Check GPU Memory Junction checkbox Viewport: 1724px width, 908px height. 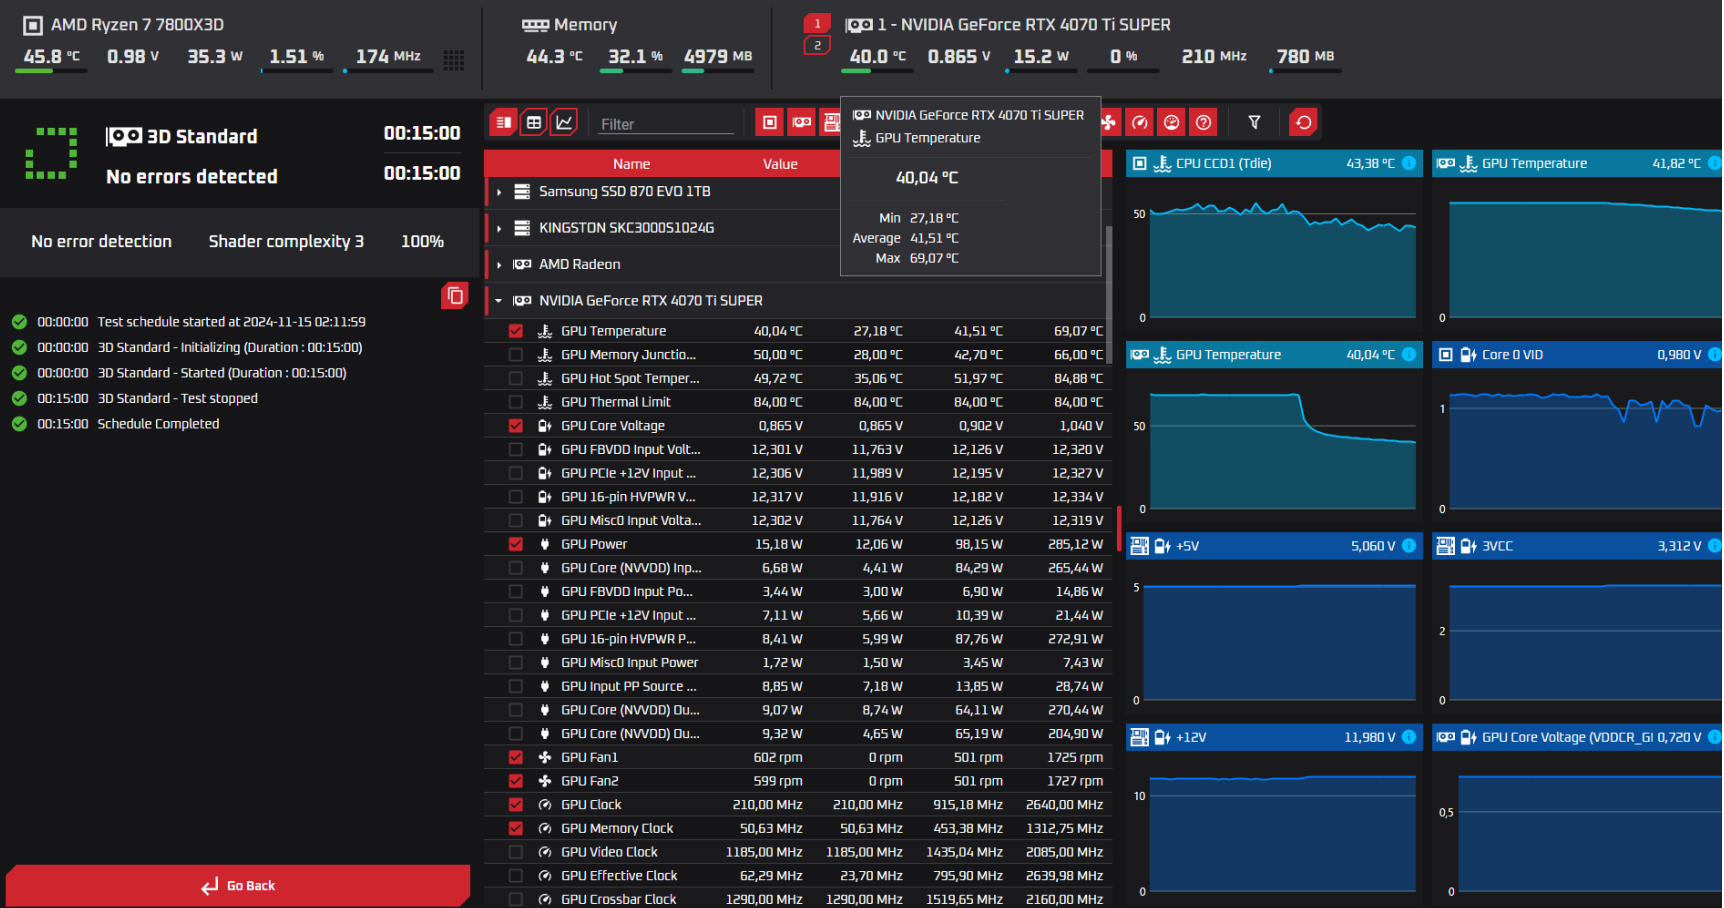click(516, 354)
